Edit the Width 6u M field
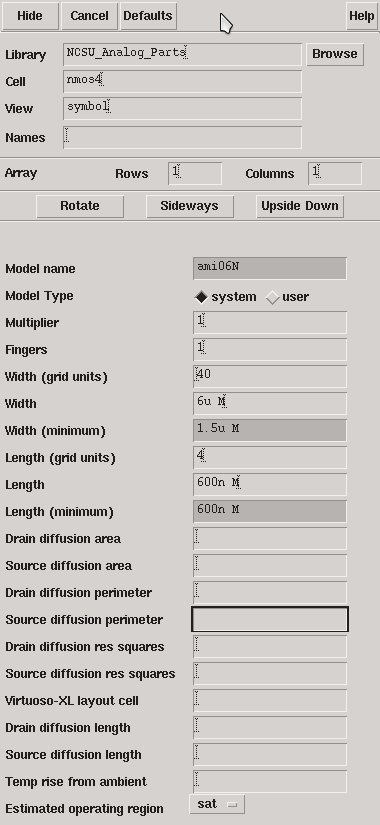The width and height of the screenshot is (380, 825). pos(270,404)
